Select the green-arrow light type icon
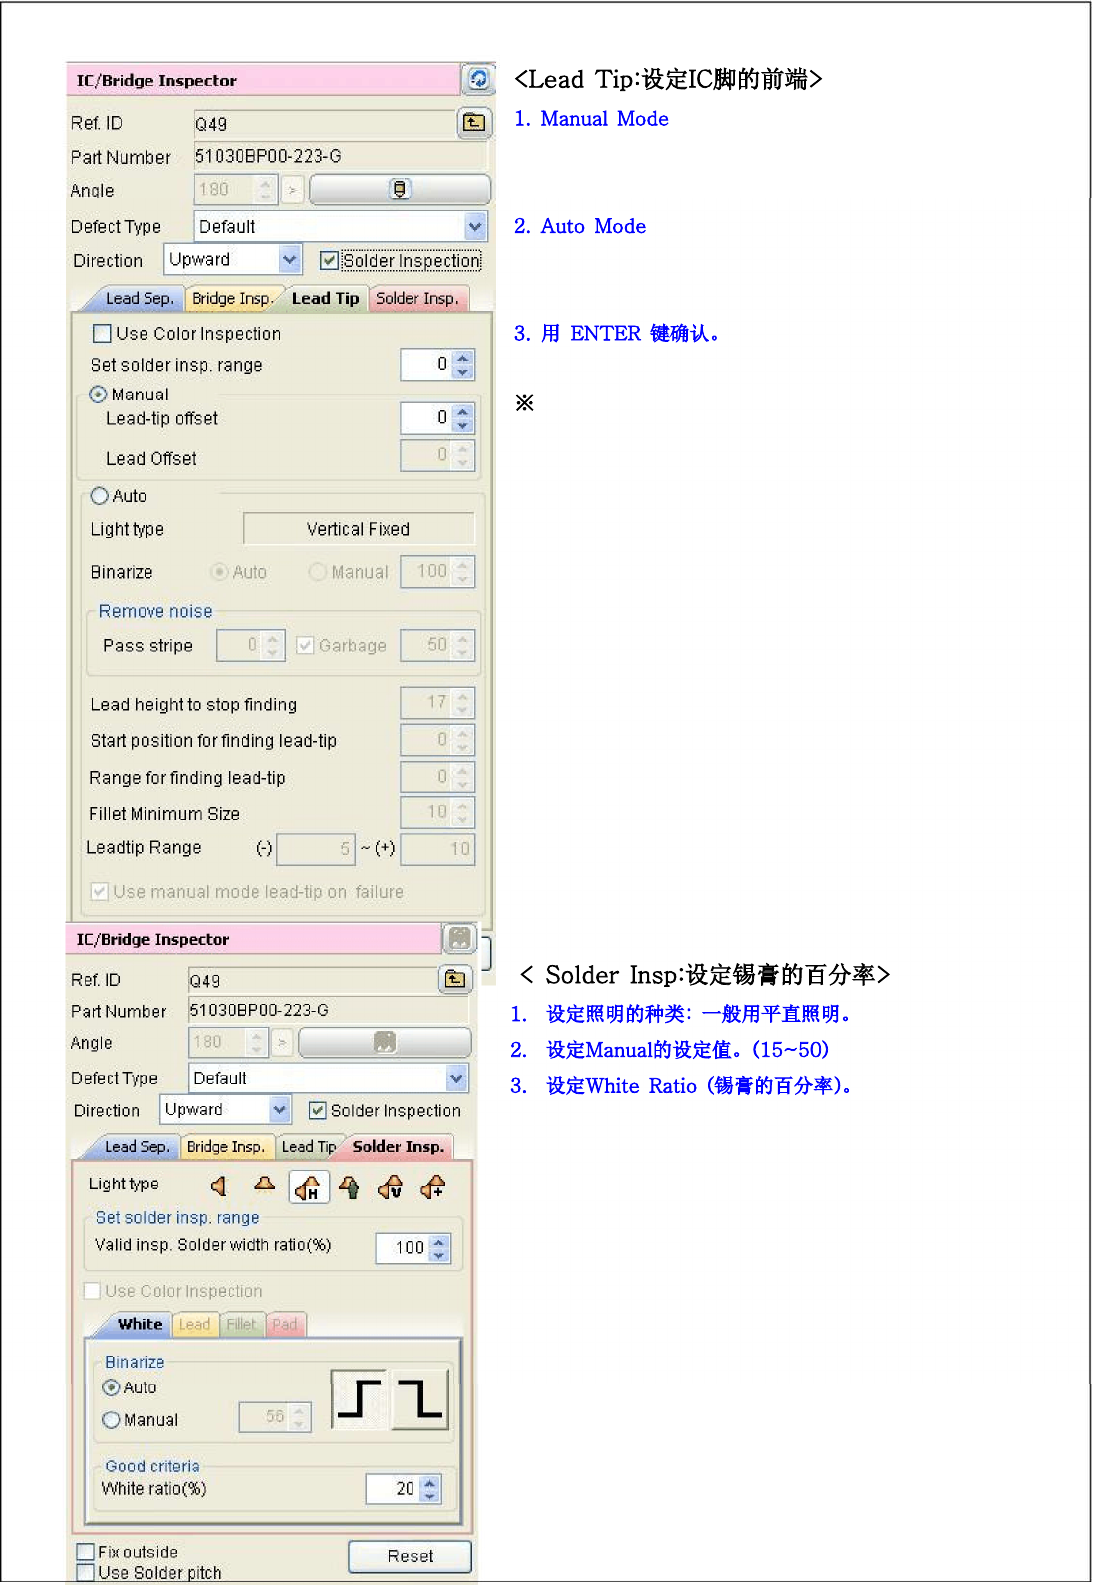Image resolution: width=1093 pixels, height=1585 pixels. pos(349,1186)
